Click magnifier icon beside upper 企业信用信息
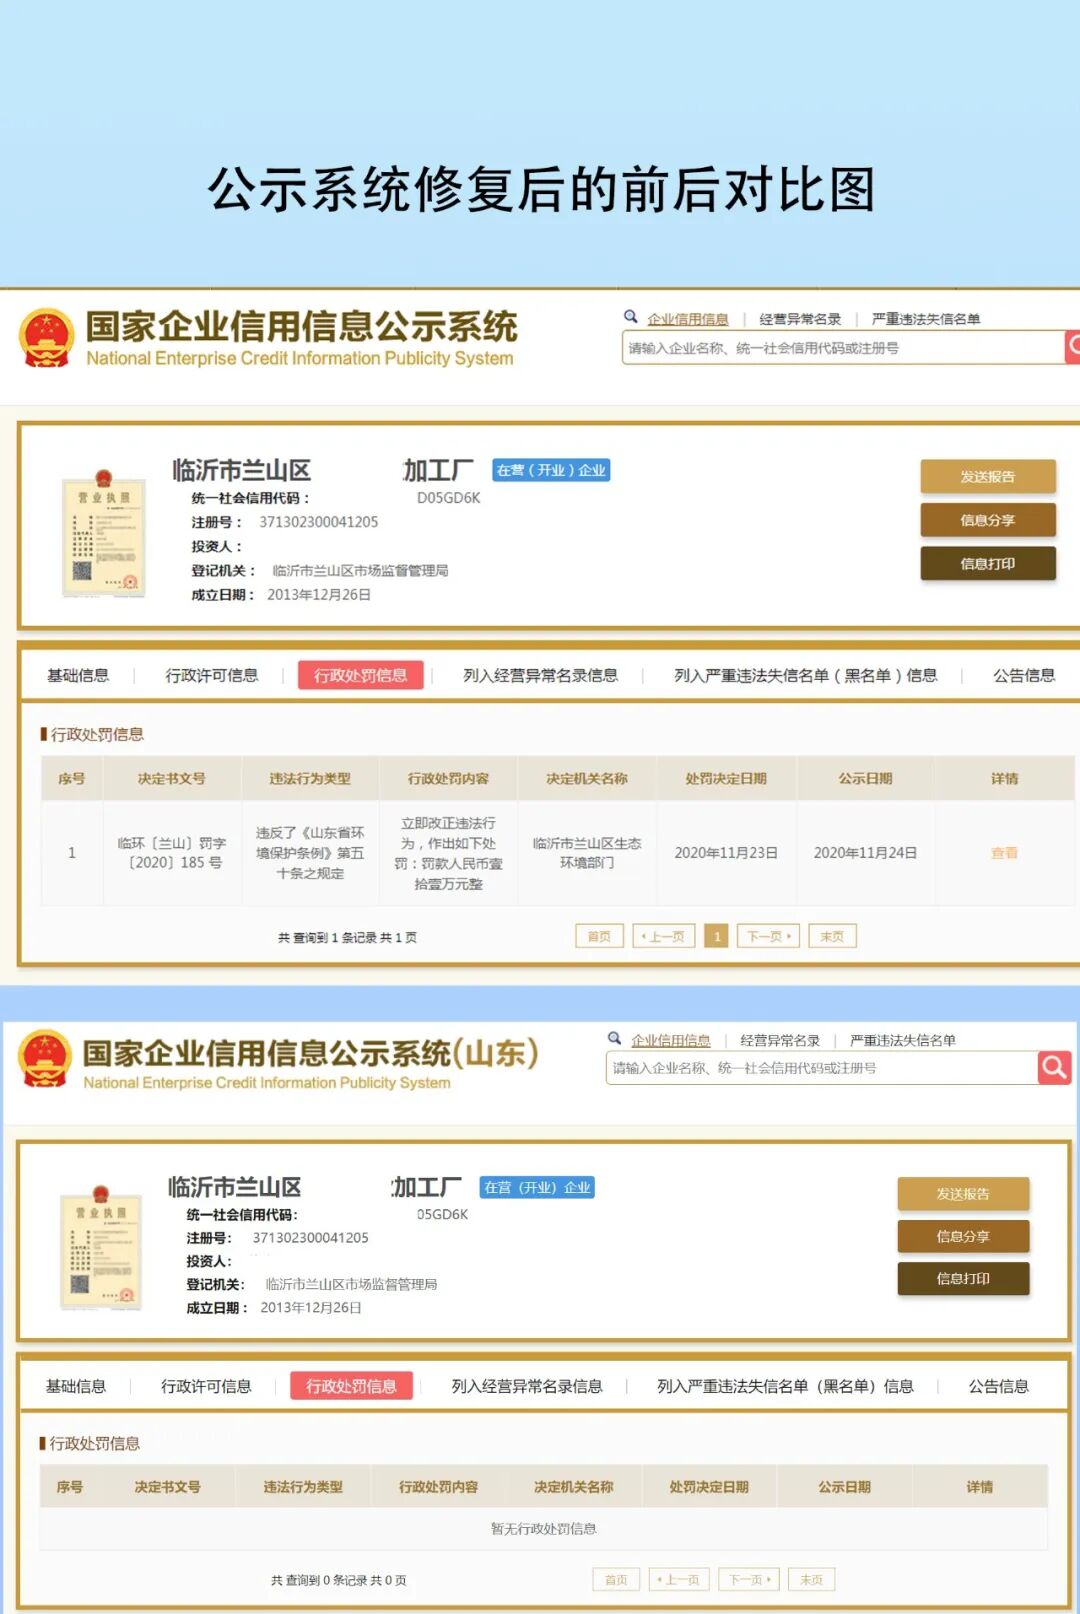Viewport: 1080px width, 1614px height. click(631, 317)
